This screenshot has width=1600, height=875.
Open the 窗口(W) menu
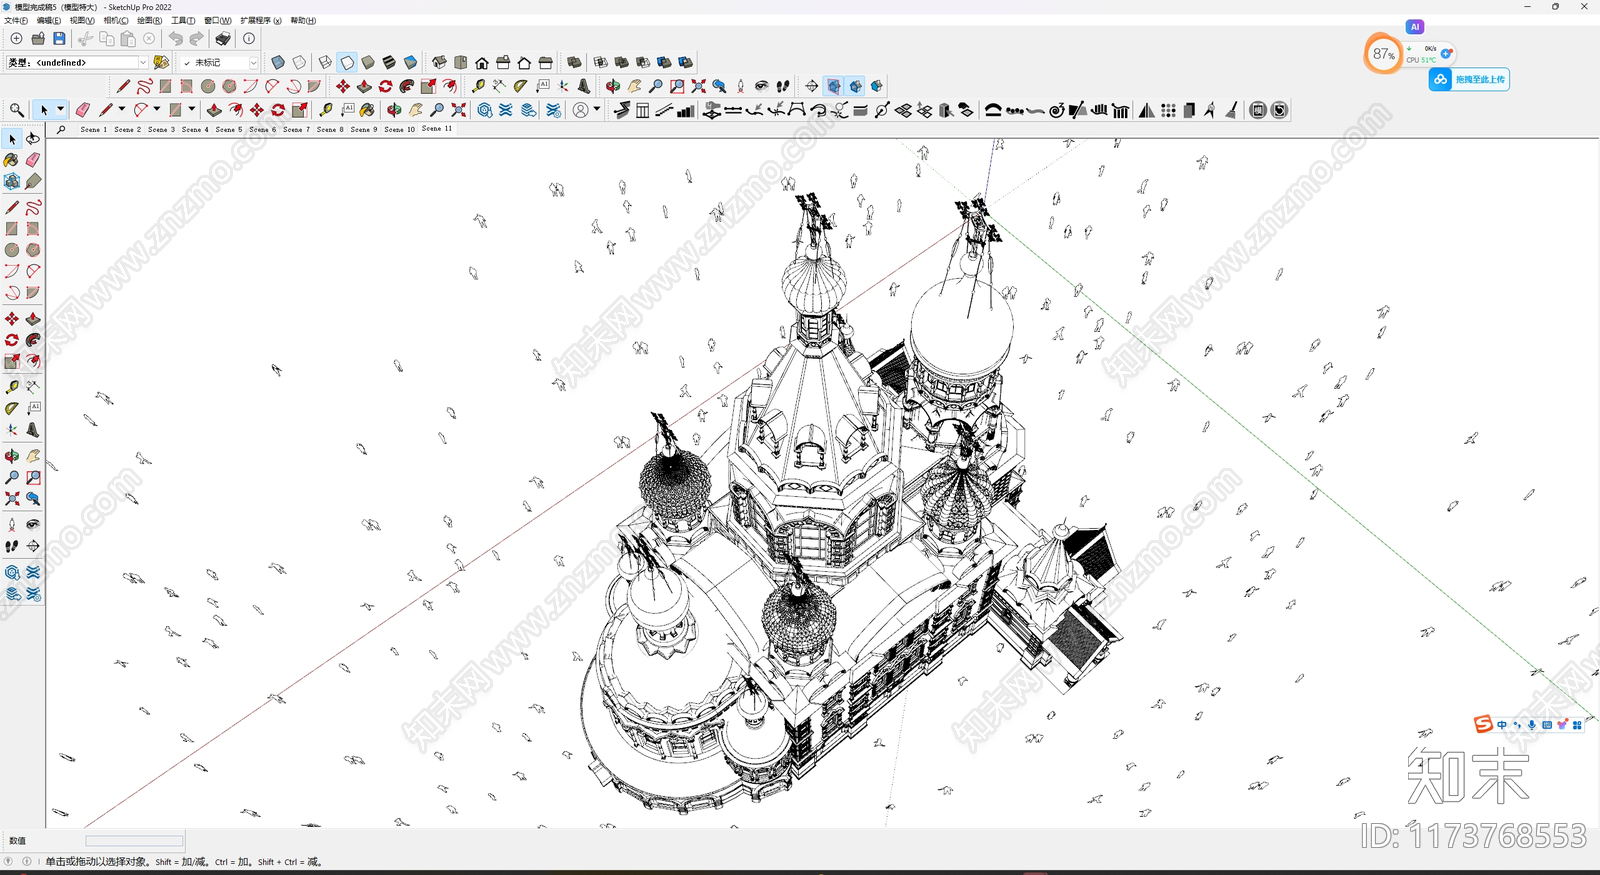click(217, 20)
